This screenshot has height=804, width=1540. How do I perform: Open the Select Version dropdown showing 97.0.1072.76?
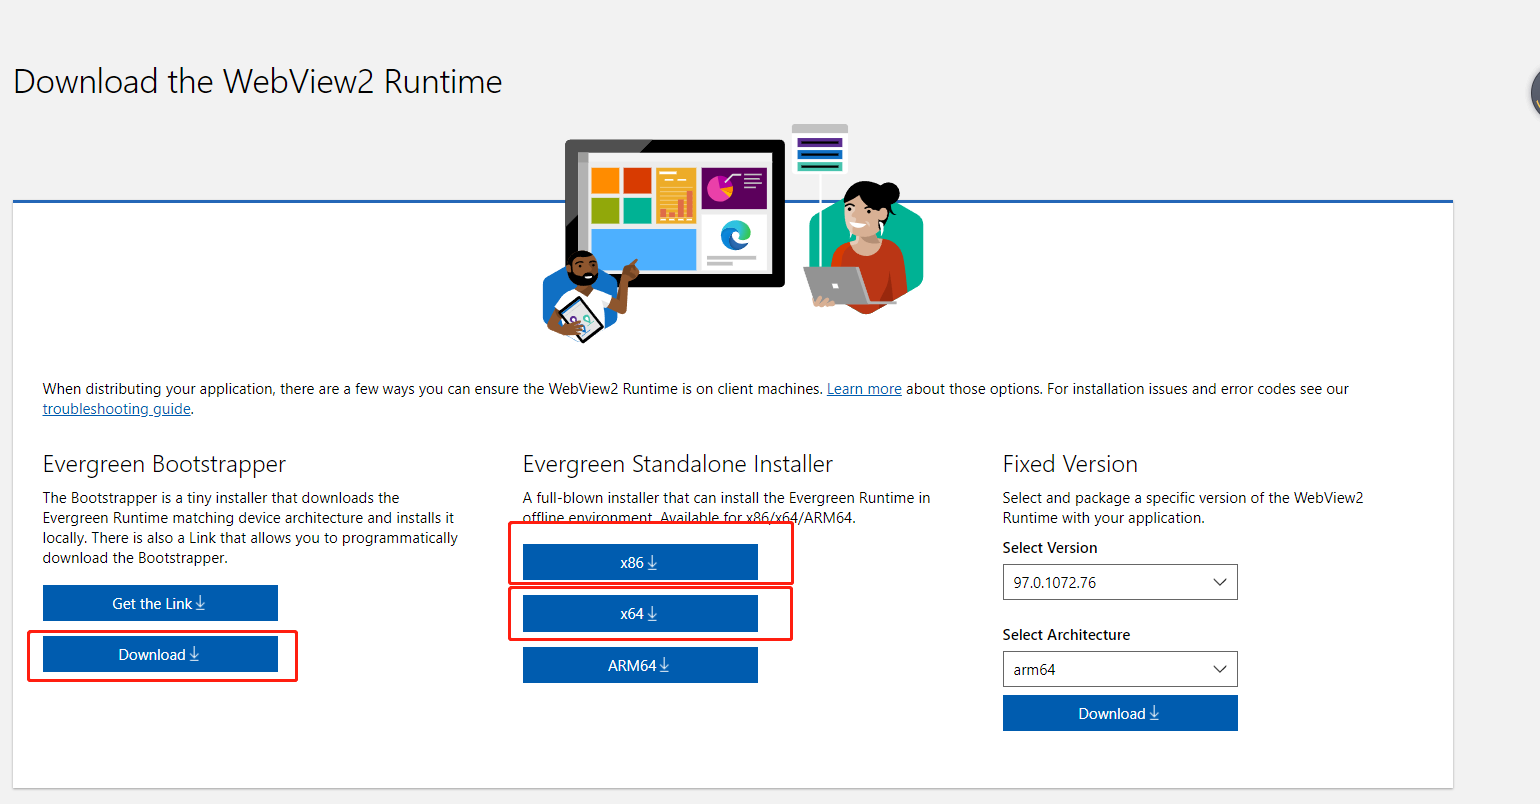coord(1120,582)
